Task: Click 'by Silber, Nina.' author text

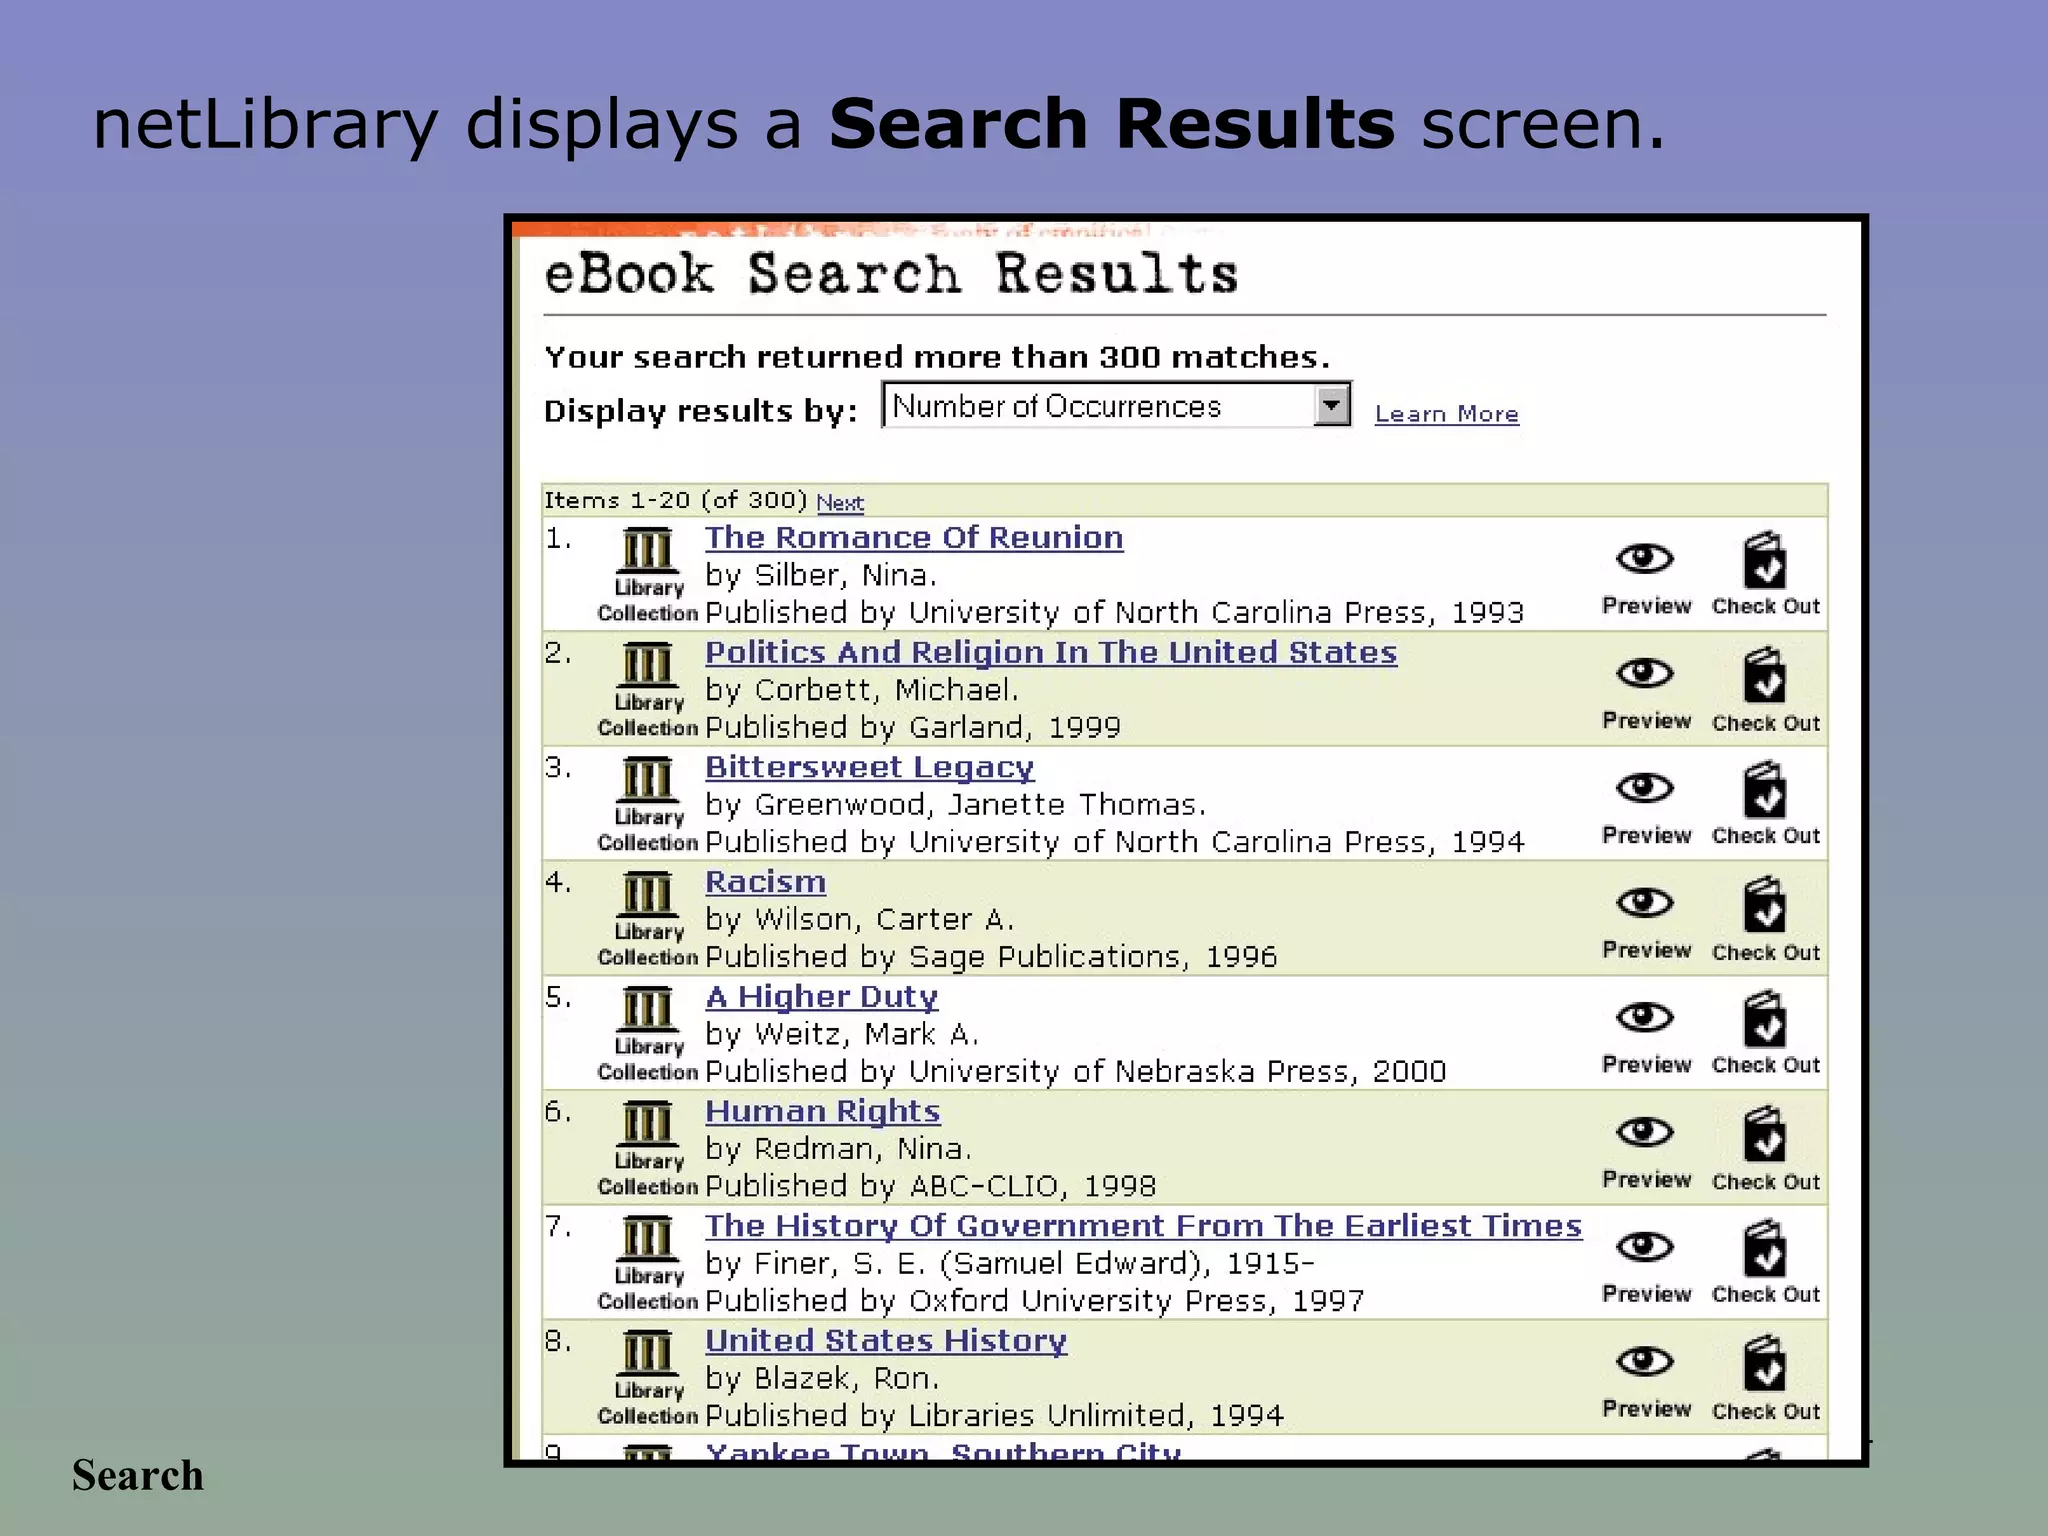Action: (821, 576)
